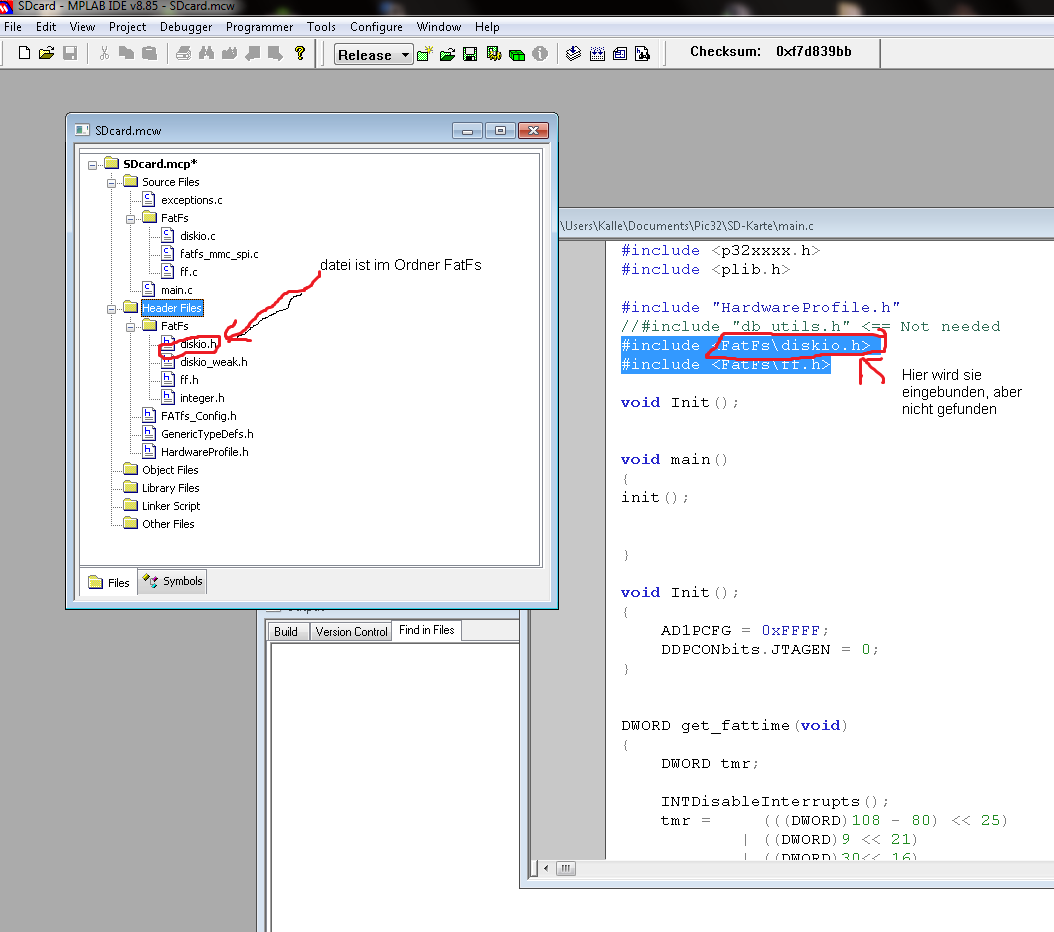Click the Save Workspace floppy disk icon
Screen dimensions: 1054x932
coord(470,54)
